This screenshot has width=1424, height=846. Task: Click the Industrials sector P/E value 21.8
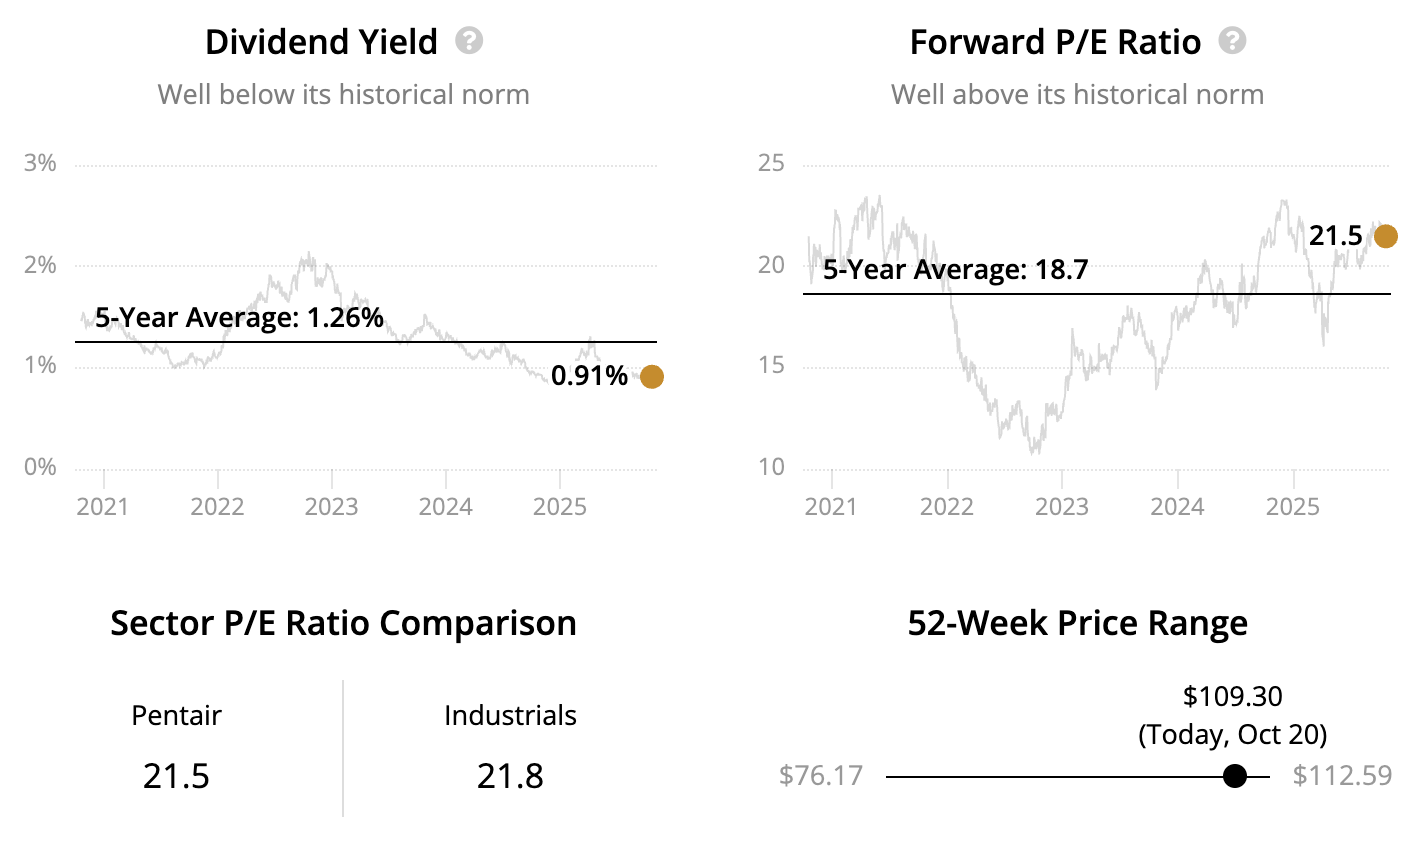point(510,776)
